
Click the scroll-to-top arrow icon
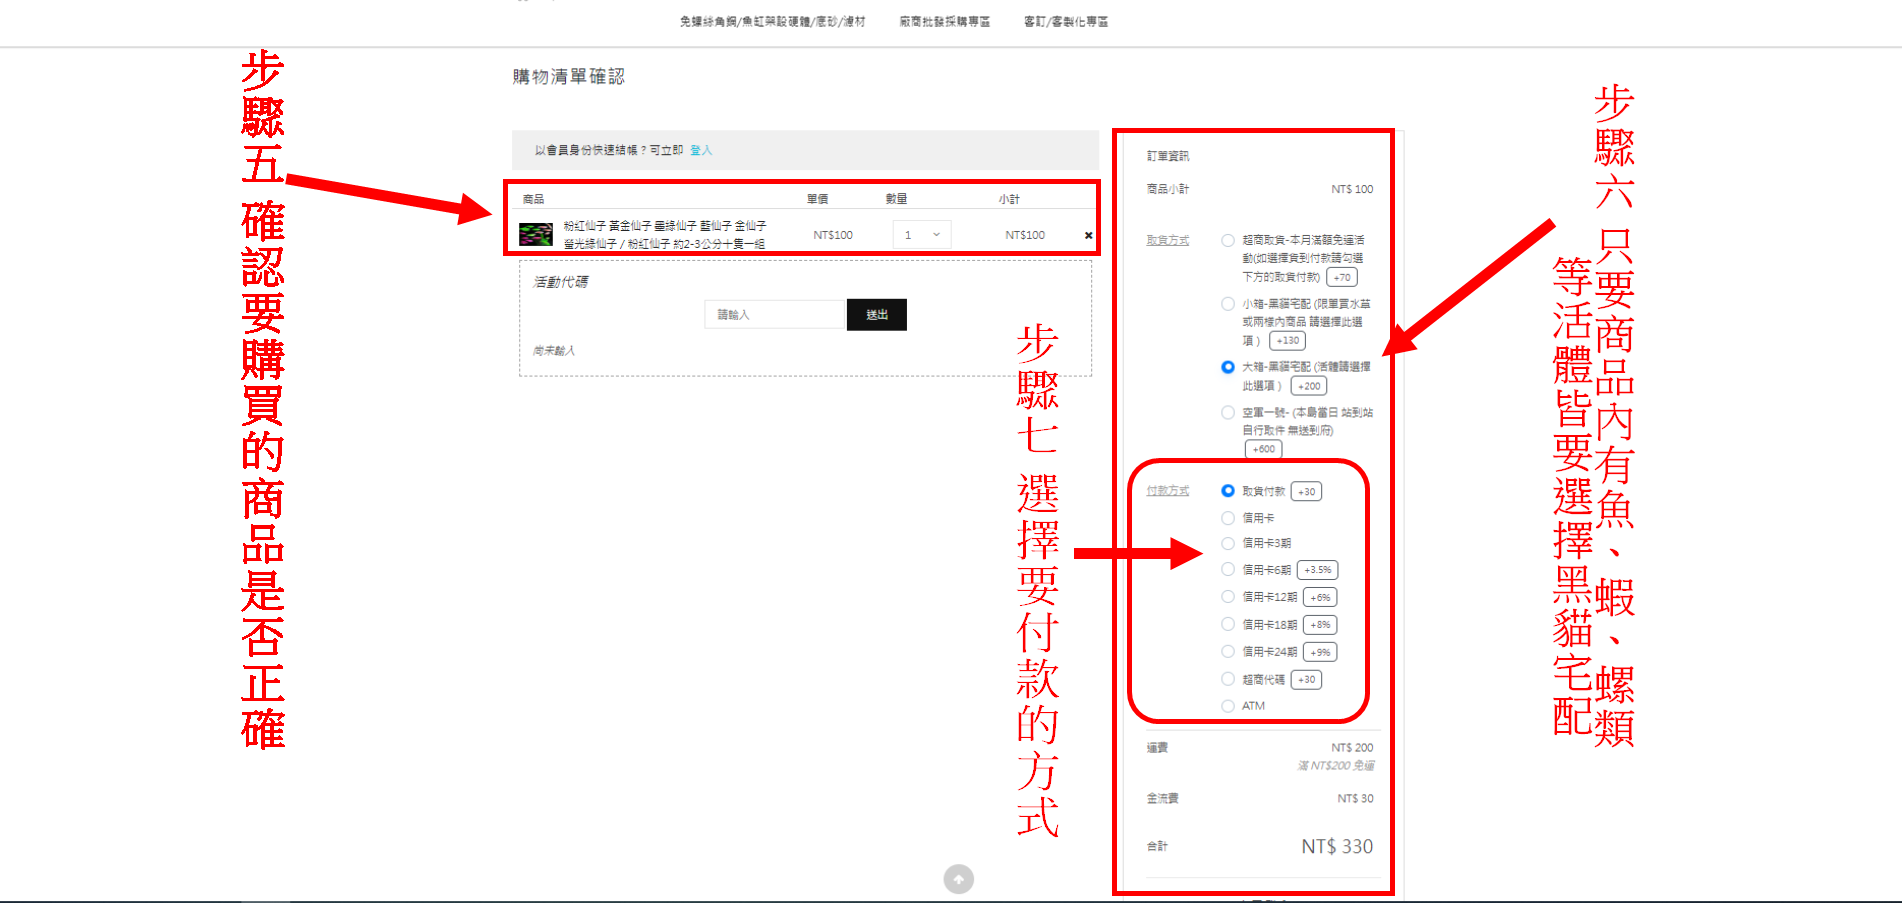(958, 879)
